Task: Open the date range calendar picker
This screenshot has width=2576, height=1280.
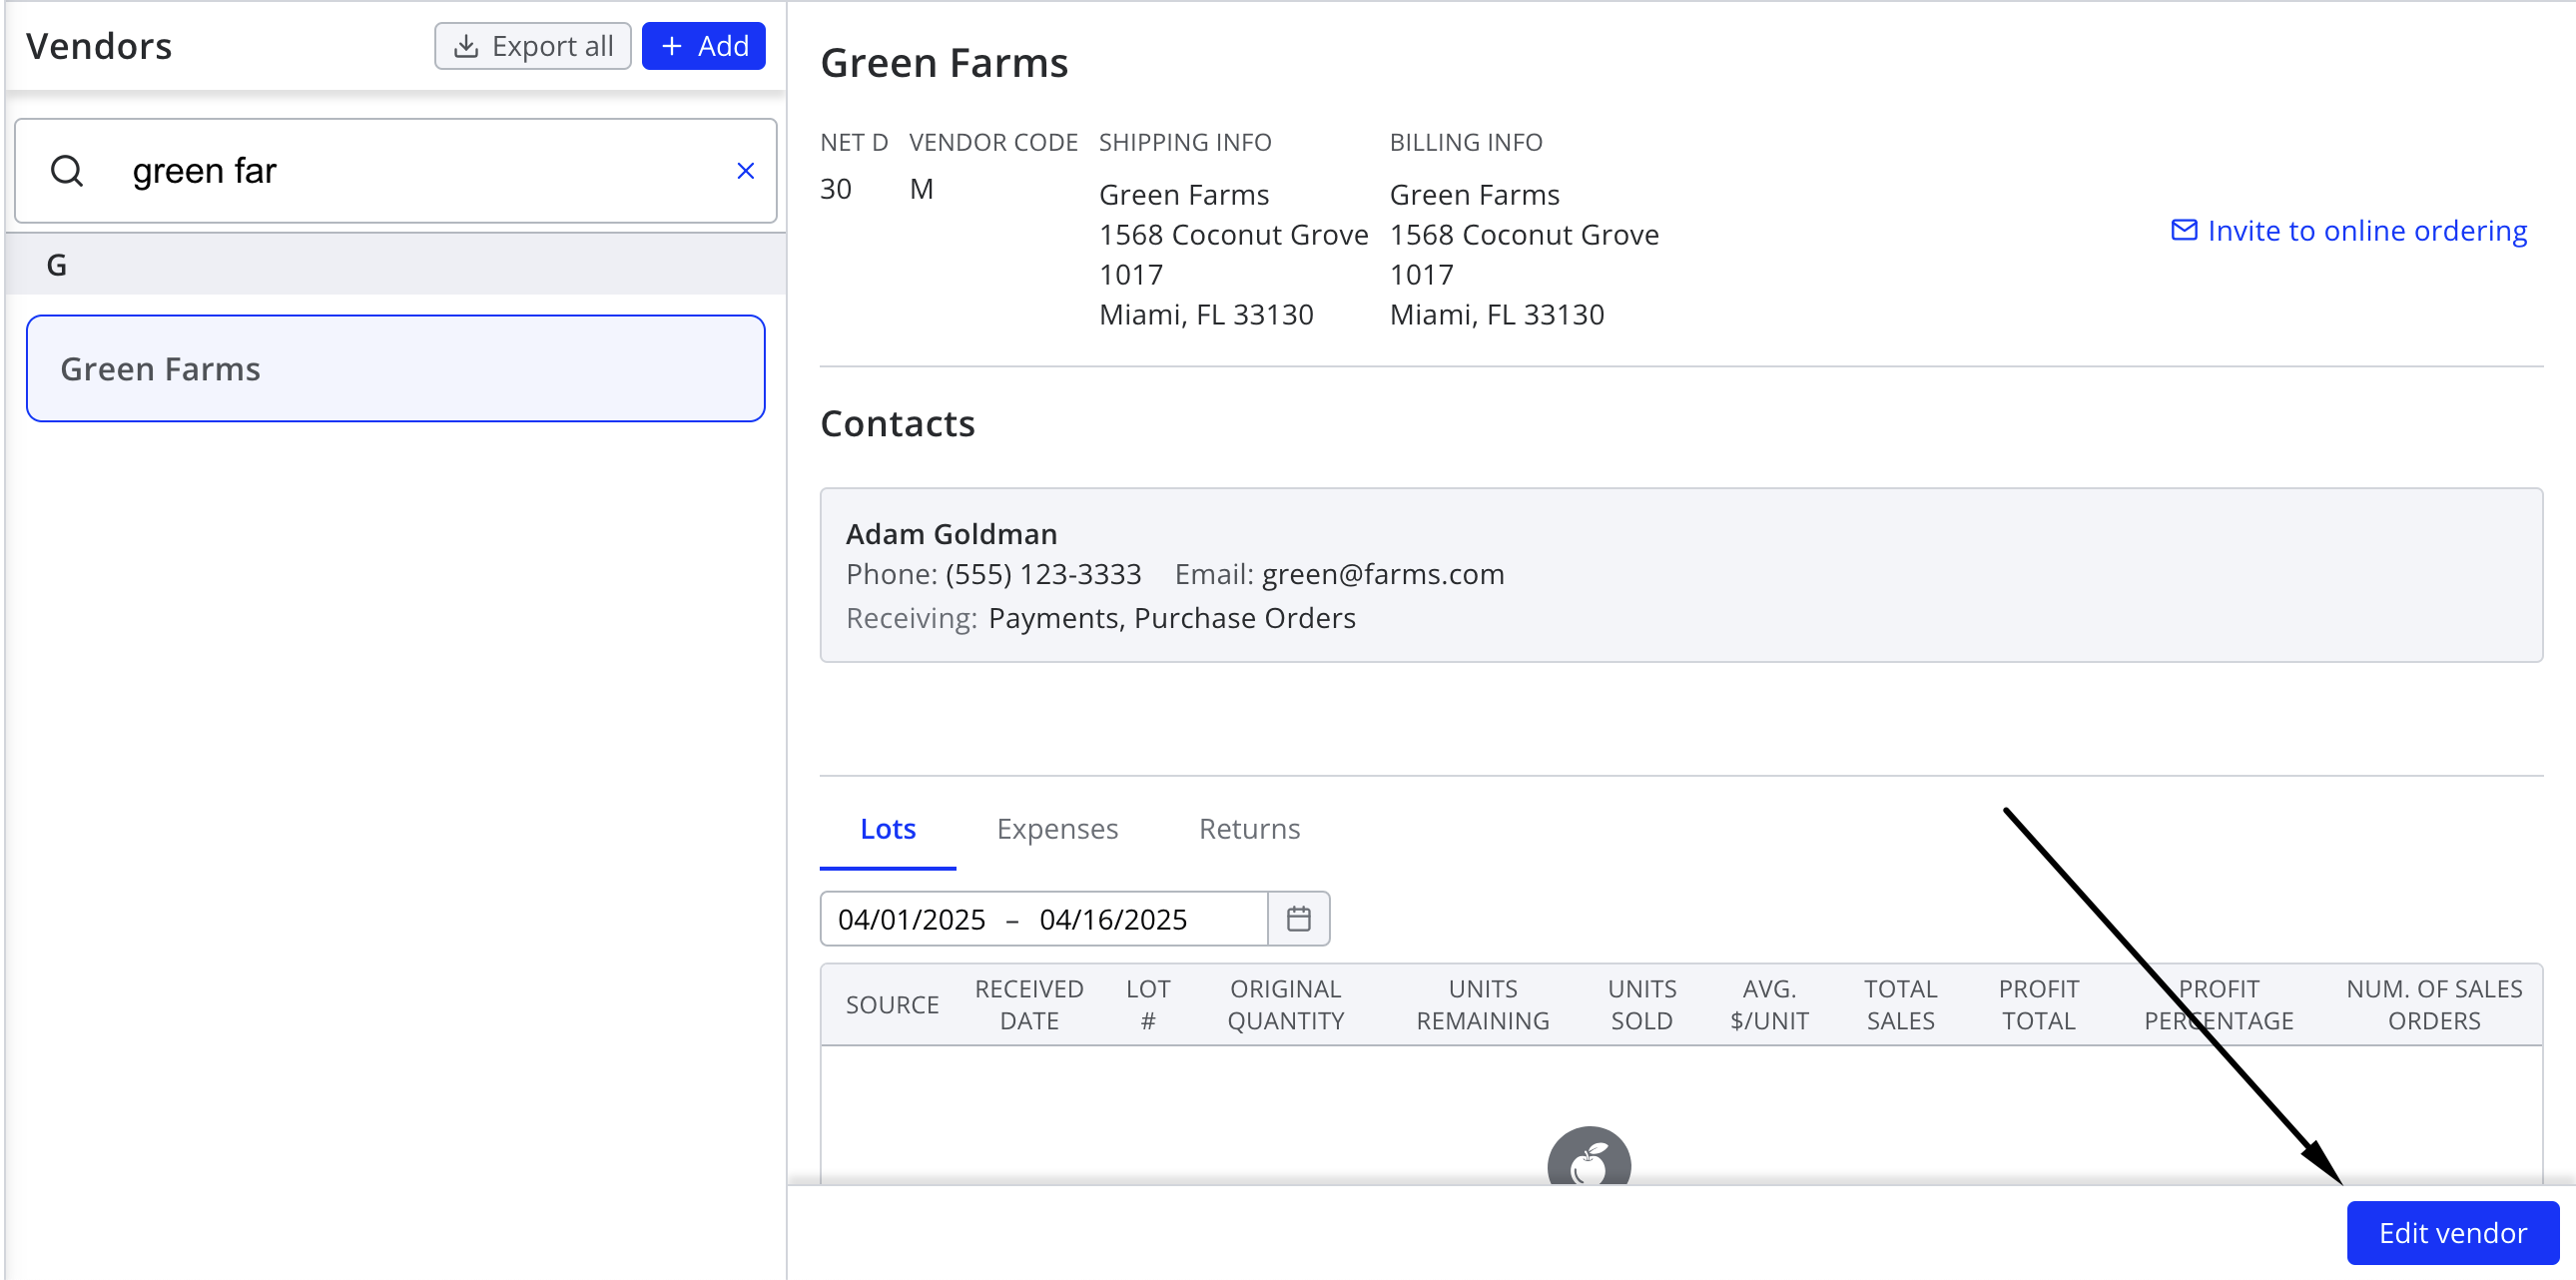Action: point(1298,918)
